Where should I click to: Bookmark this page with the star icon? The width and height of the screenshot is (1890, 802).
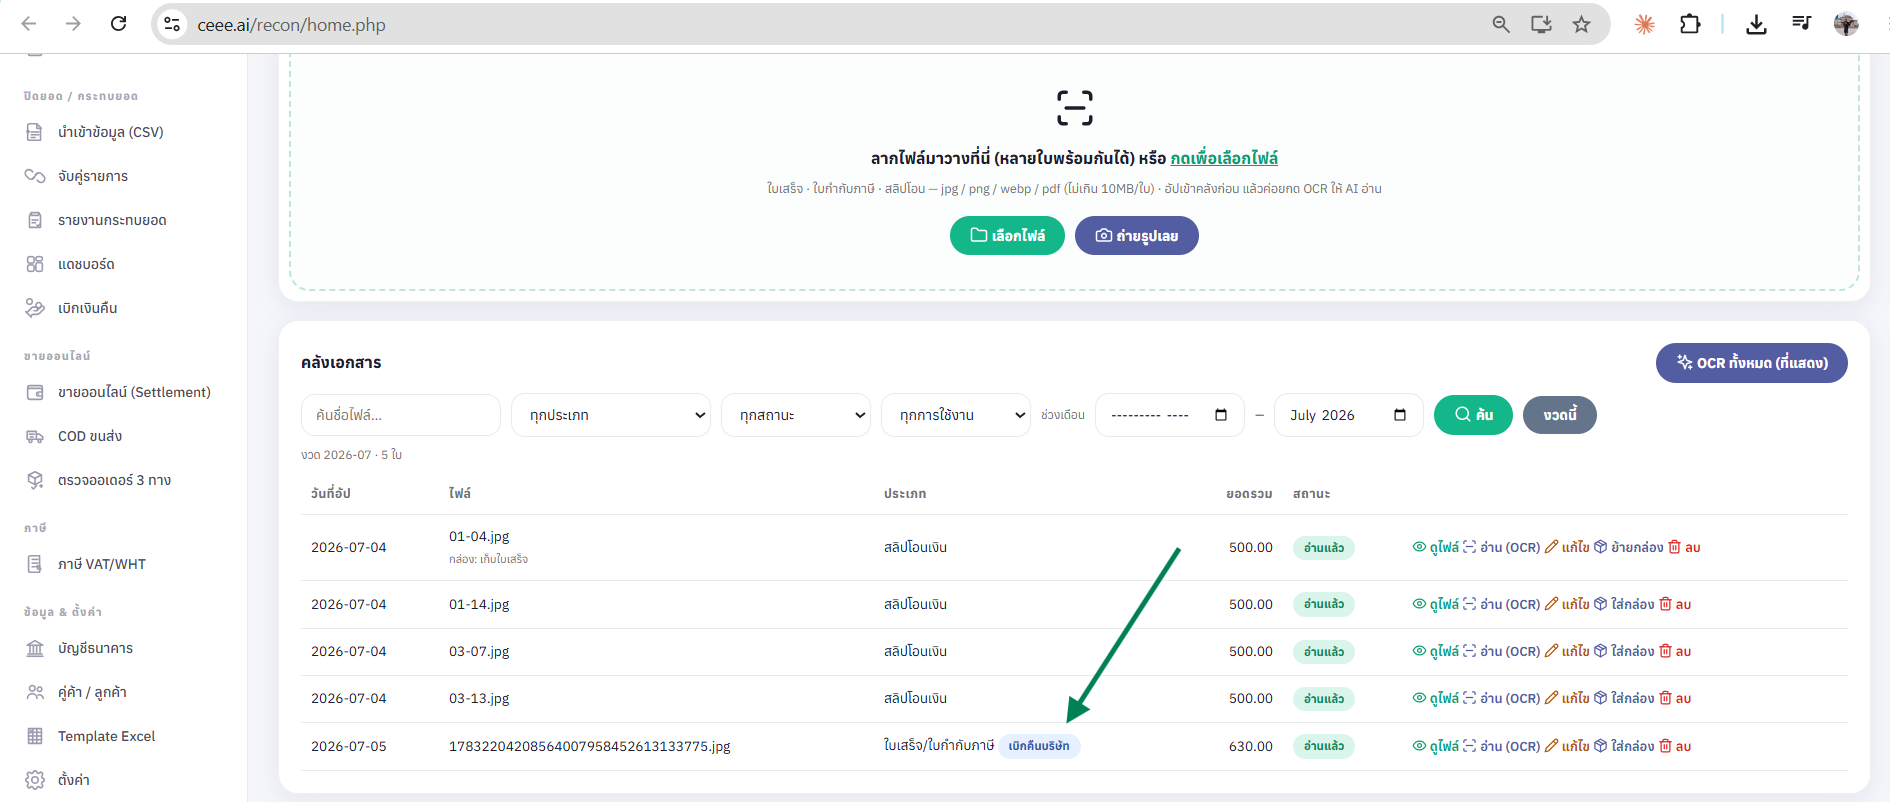click(x=1581, y=24)
